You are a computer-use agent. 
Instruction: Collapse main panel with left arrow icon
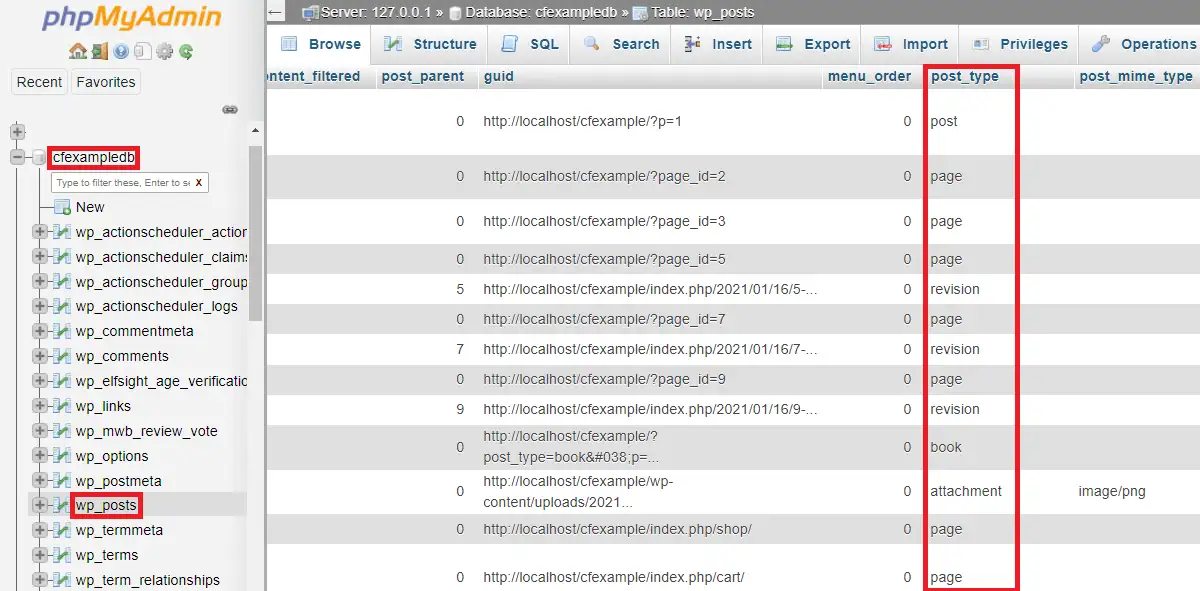coord(277,13)
